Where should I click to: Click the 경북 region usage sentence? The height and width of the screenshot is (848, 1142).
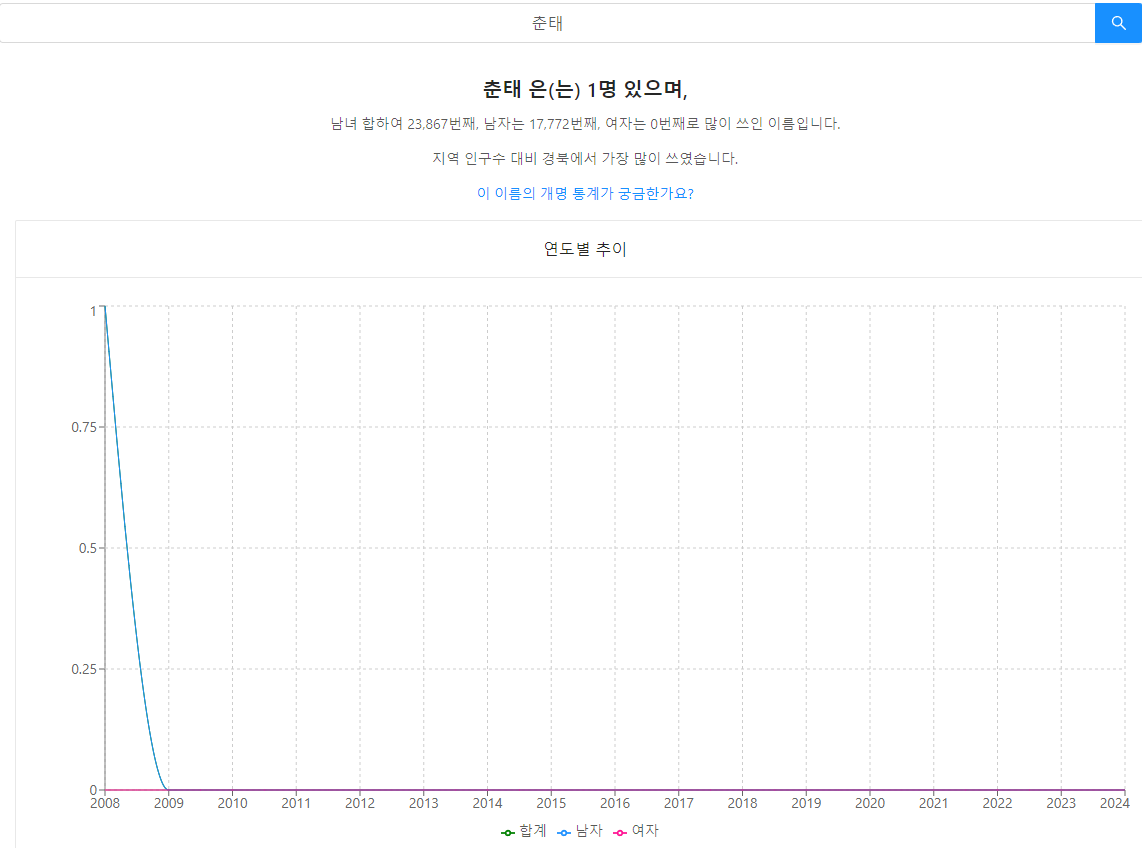tap(585, 158)
